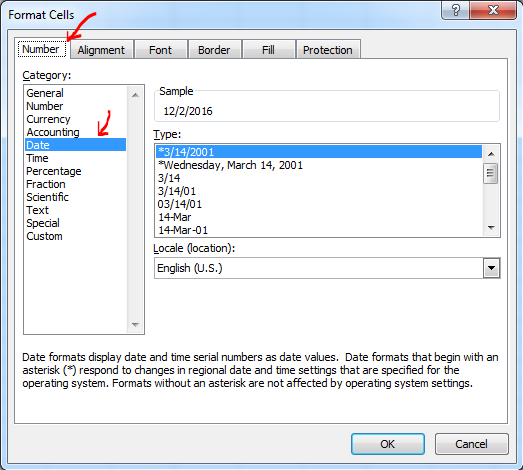Pick Percentage category
523x470 pixels.
(x=76, y=171)
